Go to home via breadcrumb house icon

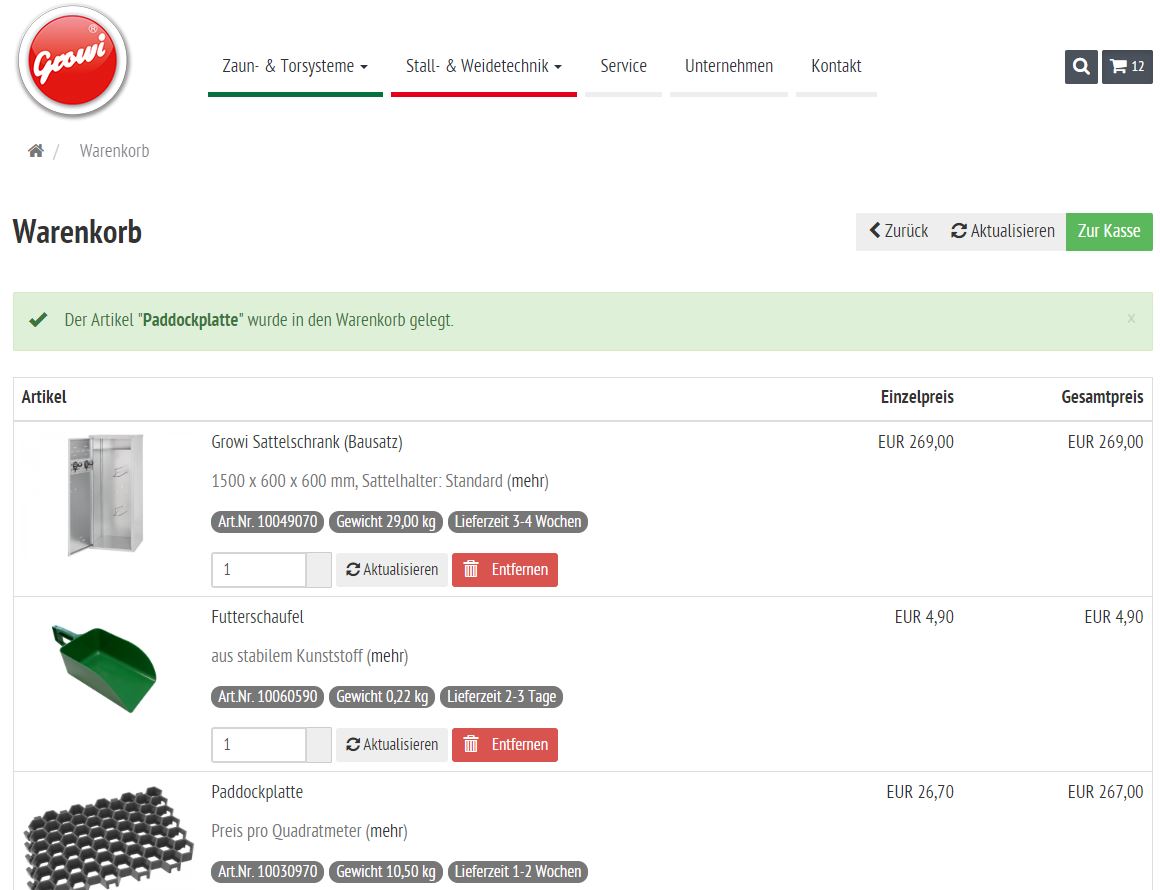click(36, 151)
